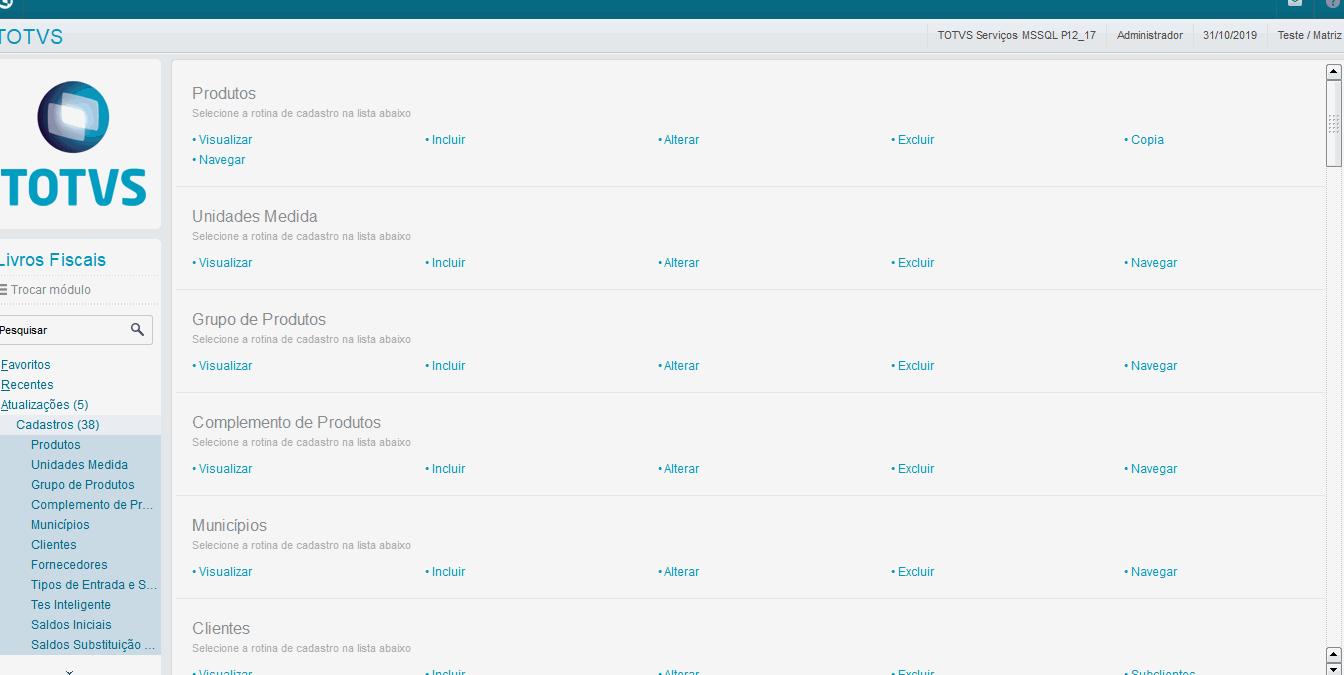The image size is (1344, 675).
Task: Select Tipos de Entrada e S... item
Action: coord(94,585)
